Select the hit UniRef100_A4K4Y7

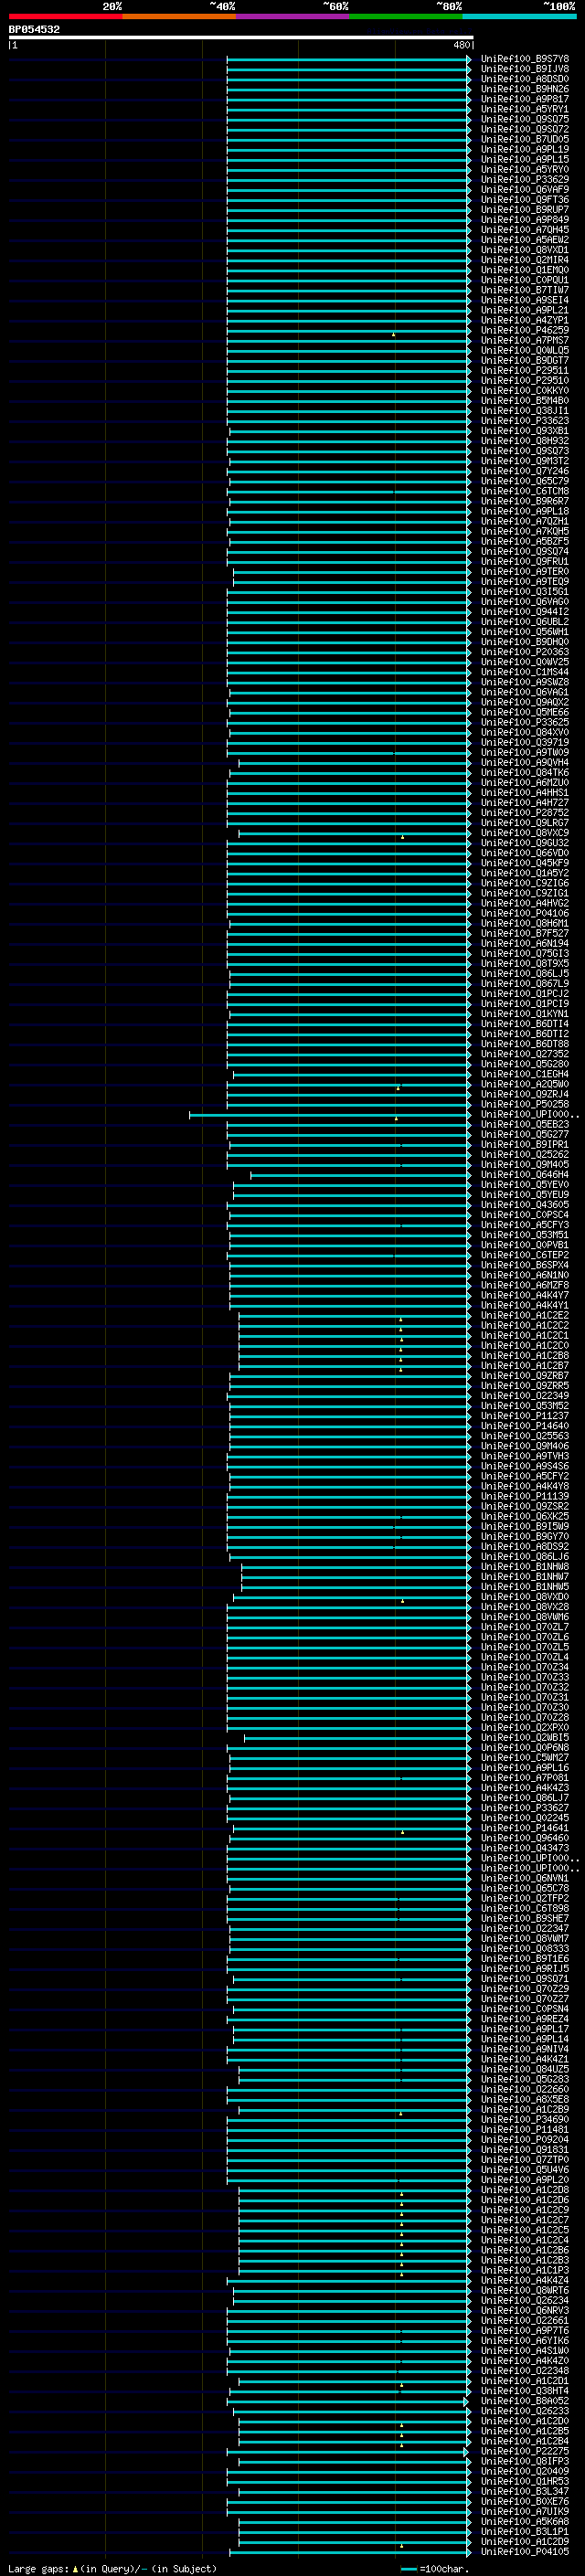click(x=525, y=1295)
